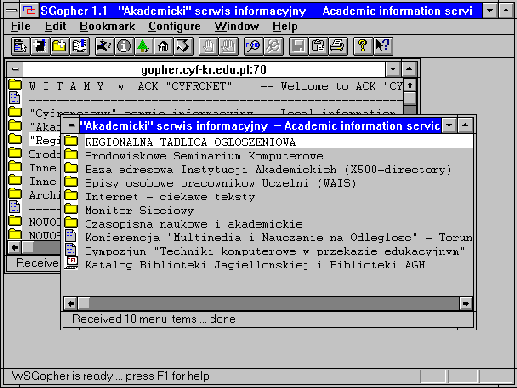517x388 pixels.
Task: Click the back arrow toolbar icon
Action: click(183, 46)
